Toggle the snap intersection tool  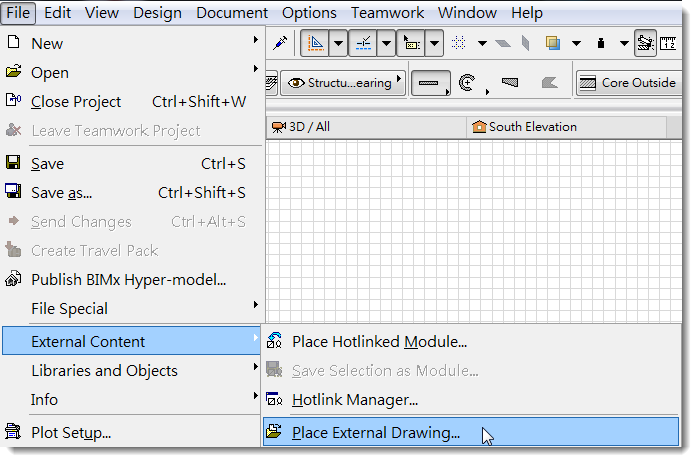363,43
